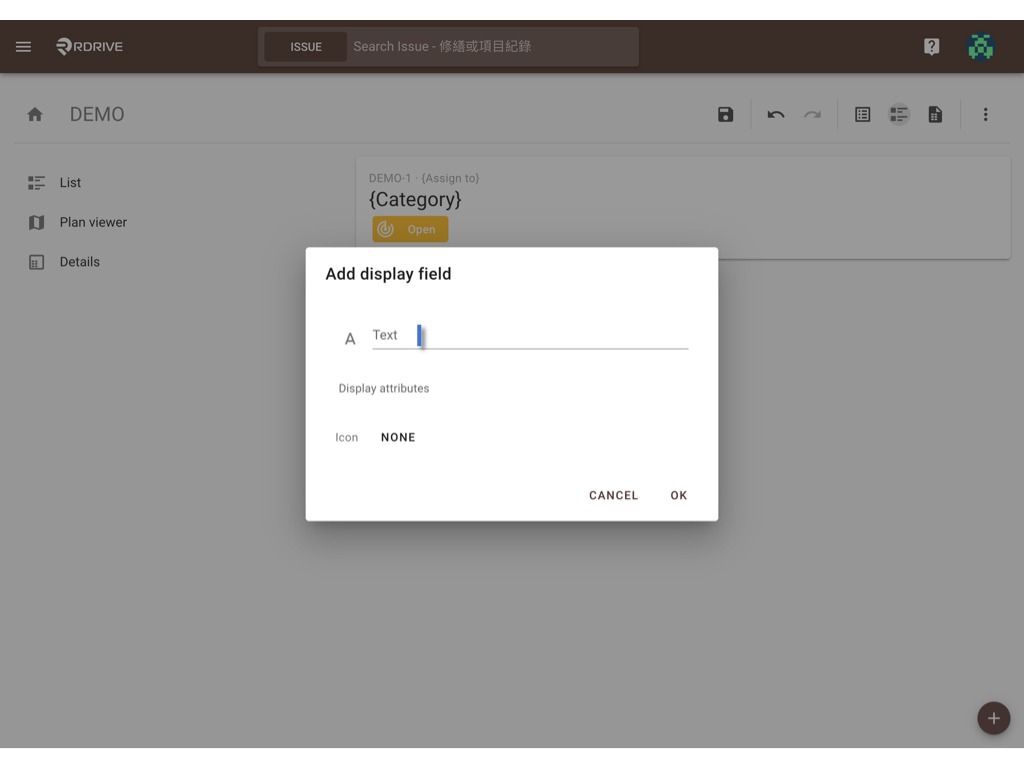Cancel the Add display field dialog
Screen dimensions: 1024x768
pos(613,496)
